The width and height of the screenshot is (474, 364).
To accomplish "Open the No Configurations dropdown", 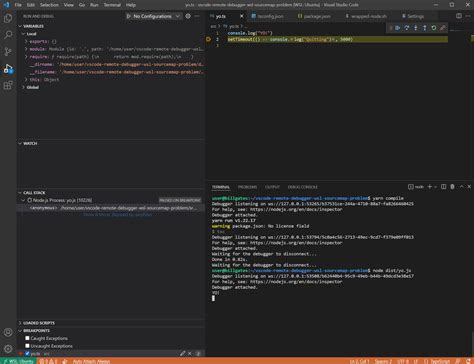I will point(154,16).
